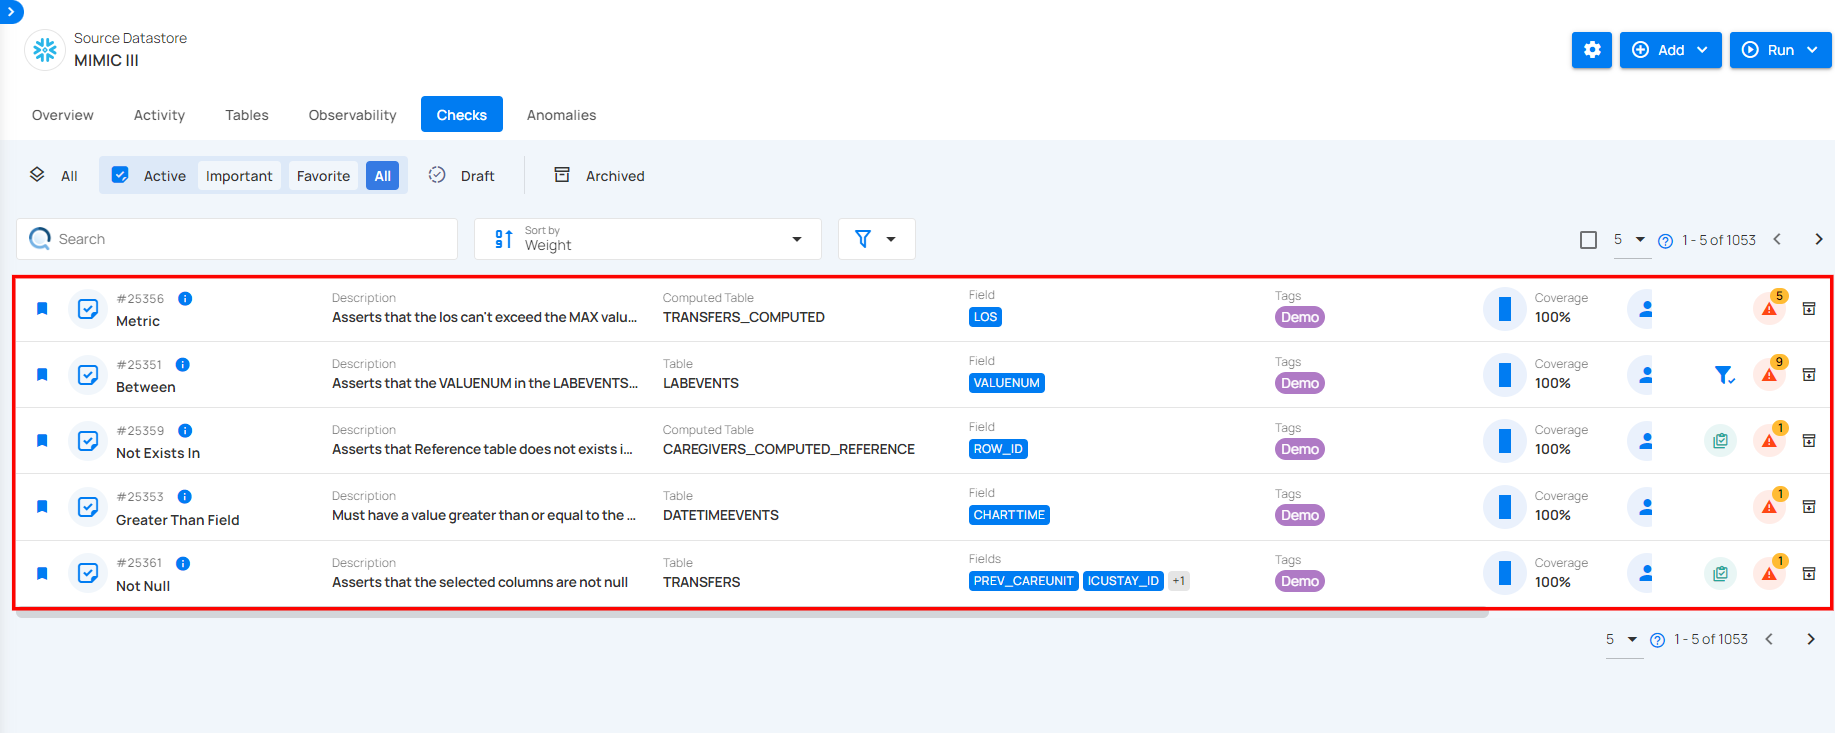This screenshot has height=733, width=1835.
Task: Go to previous page using top arrow
Action: click(1777, 239)
